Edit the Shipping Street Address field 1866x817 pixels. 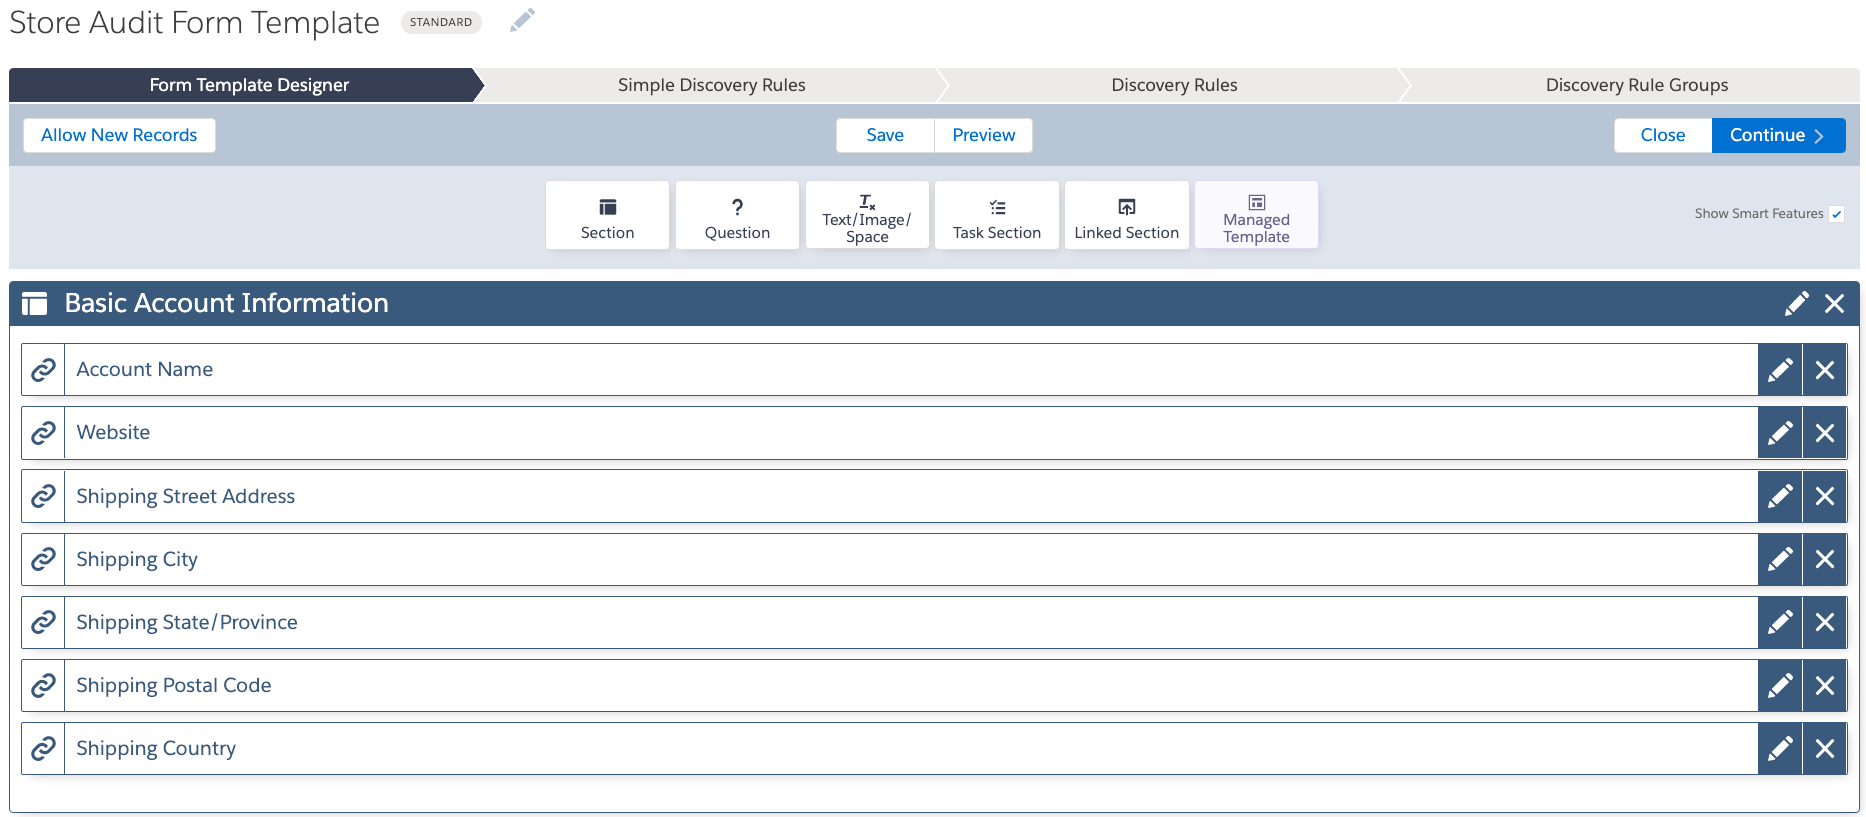pos(1780,496)
